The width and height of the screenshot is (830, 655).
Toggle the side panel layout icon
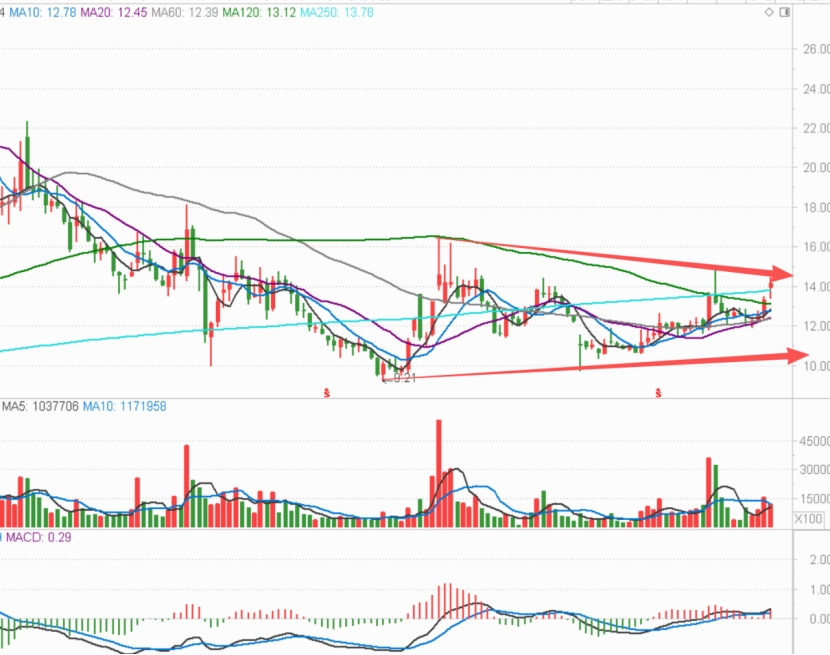click(x=785, y=12)
